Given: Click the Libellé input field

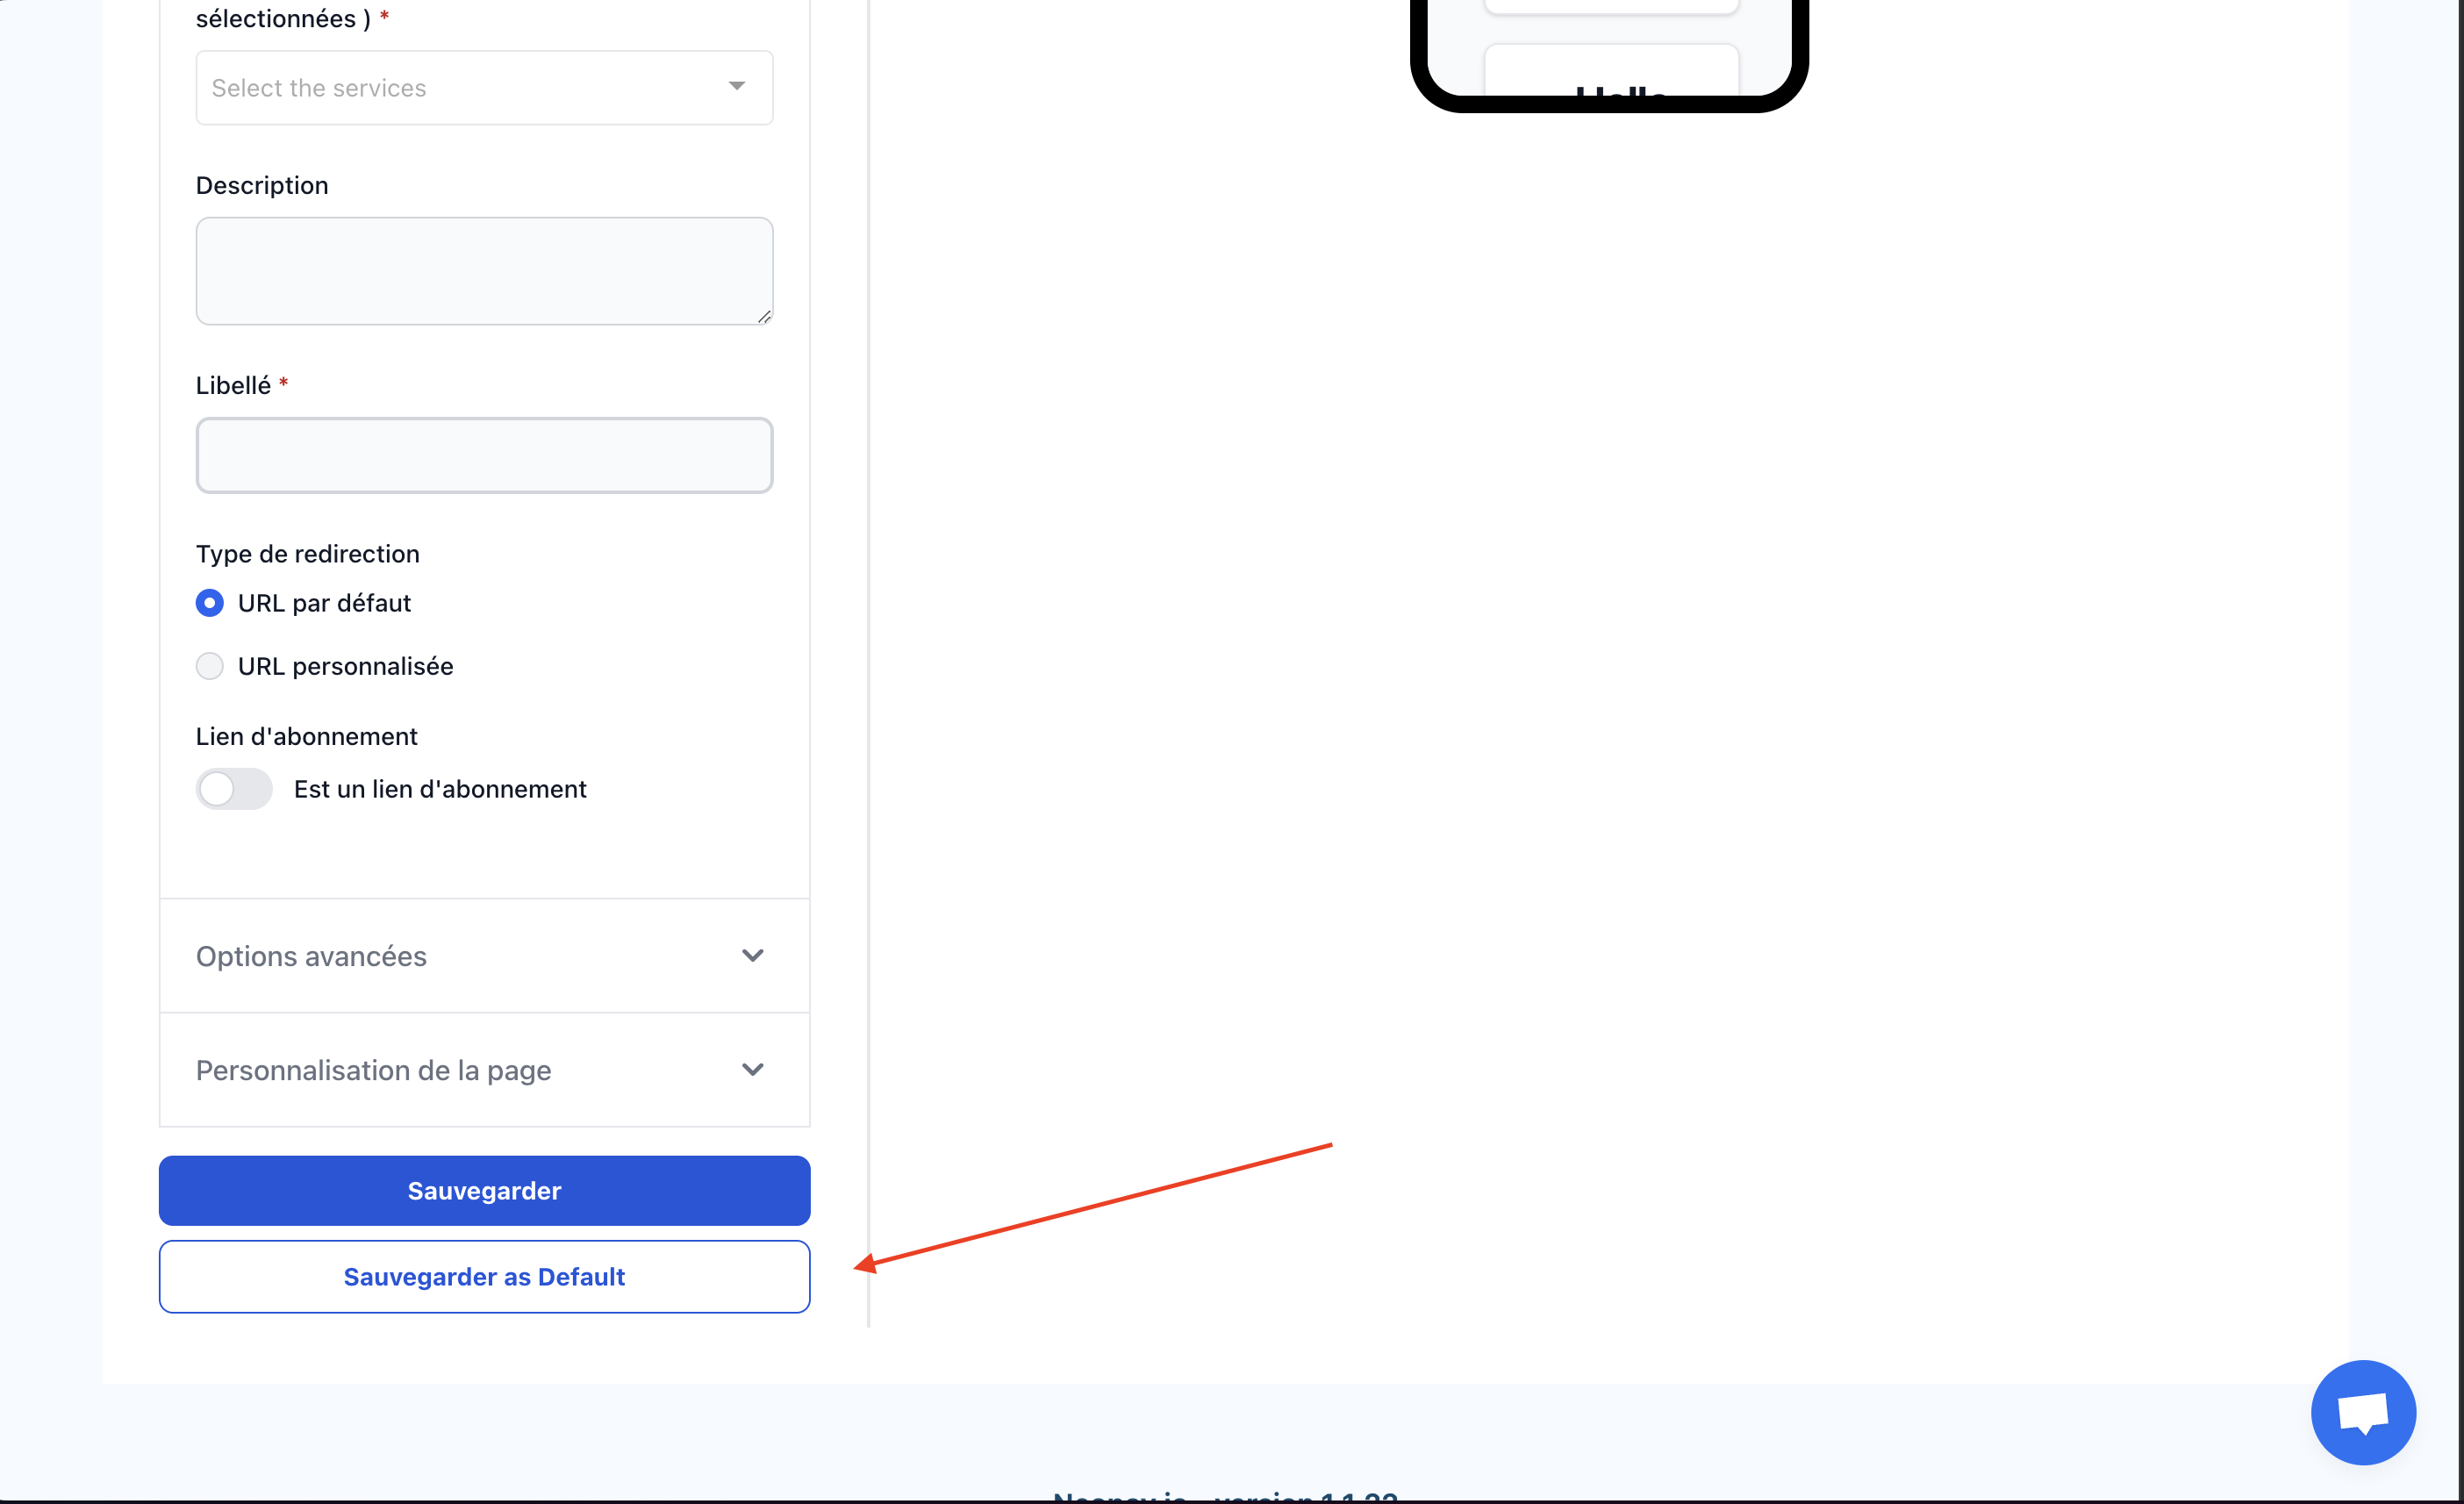Looking at the screenshot, I should 484,454.
